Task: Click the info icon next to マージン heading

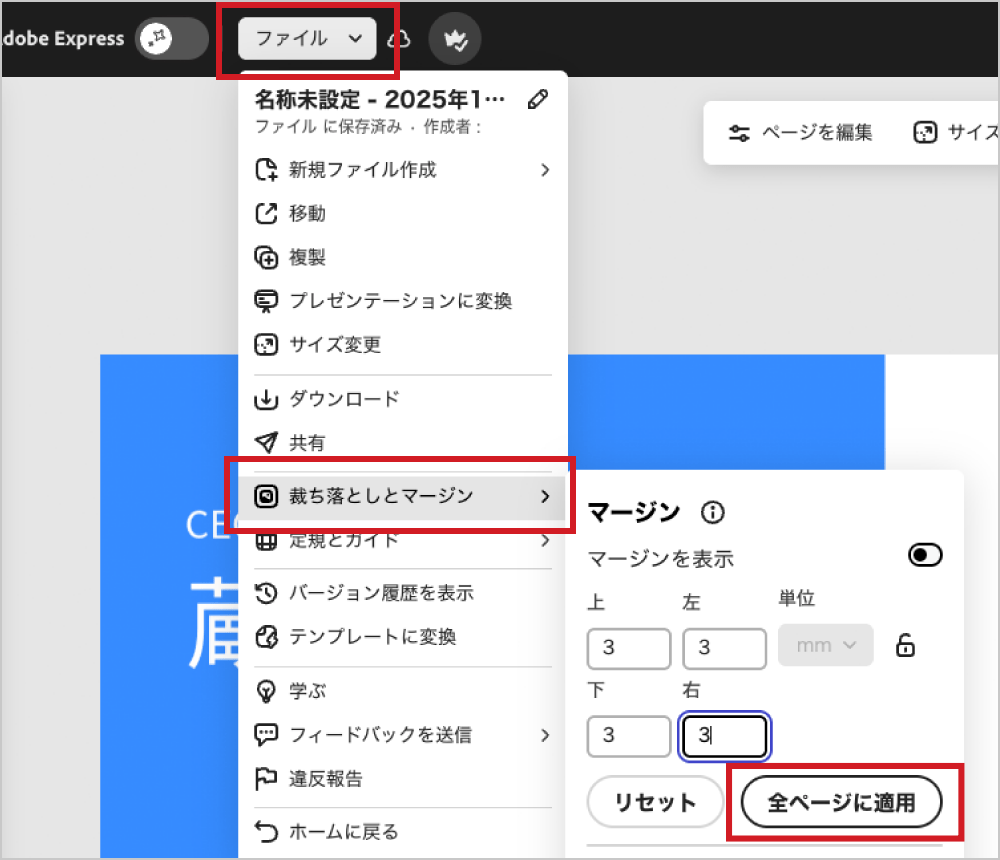Action: (x=711, y=513)
